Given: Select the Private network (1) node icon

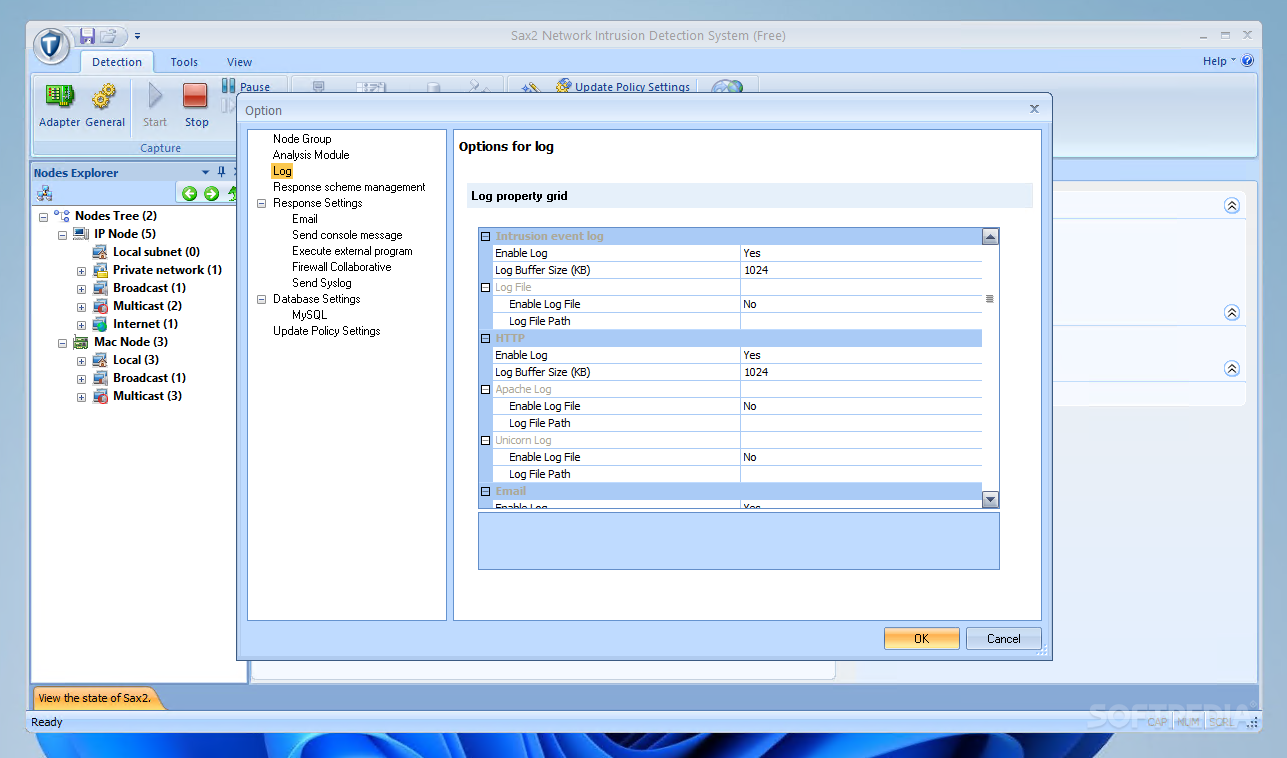Looking at the screenshot, I should coord(100,270).
